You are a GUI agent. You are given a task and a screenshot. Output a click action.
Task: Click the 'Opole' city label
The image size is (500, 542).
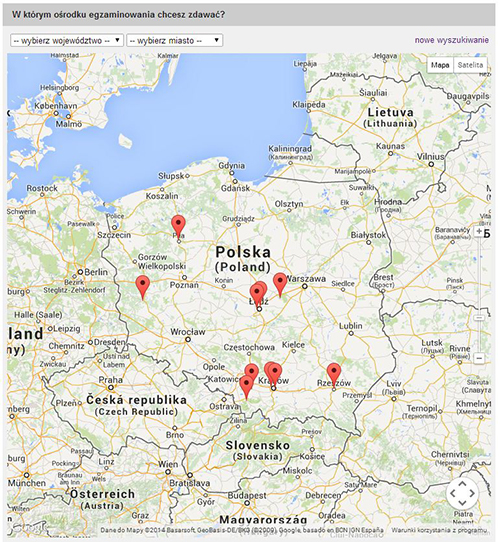[x=214, y=367]
